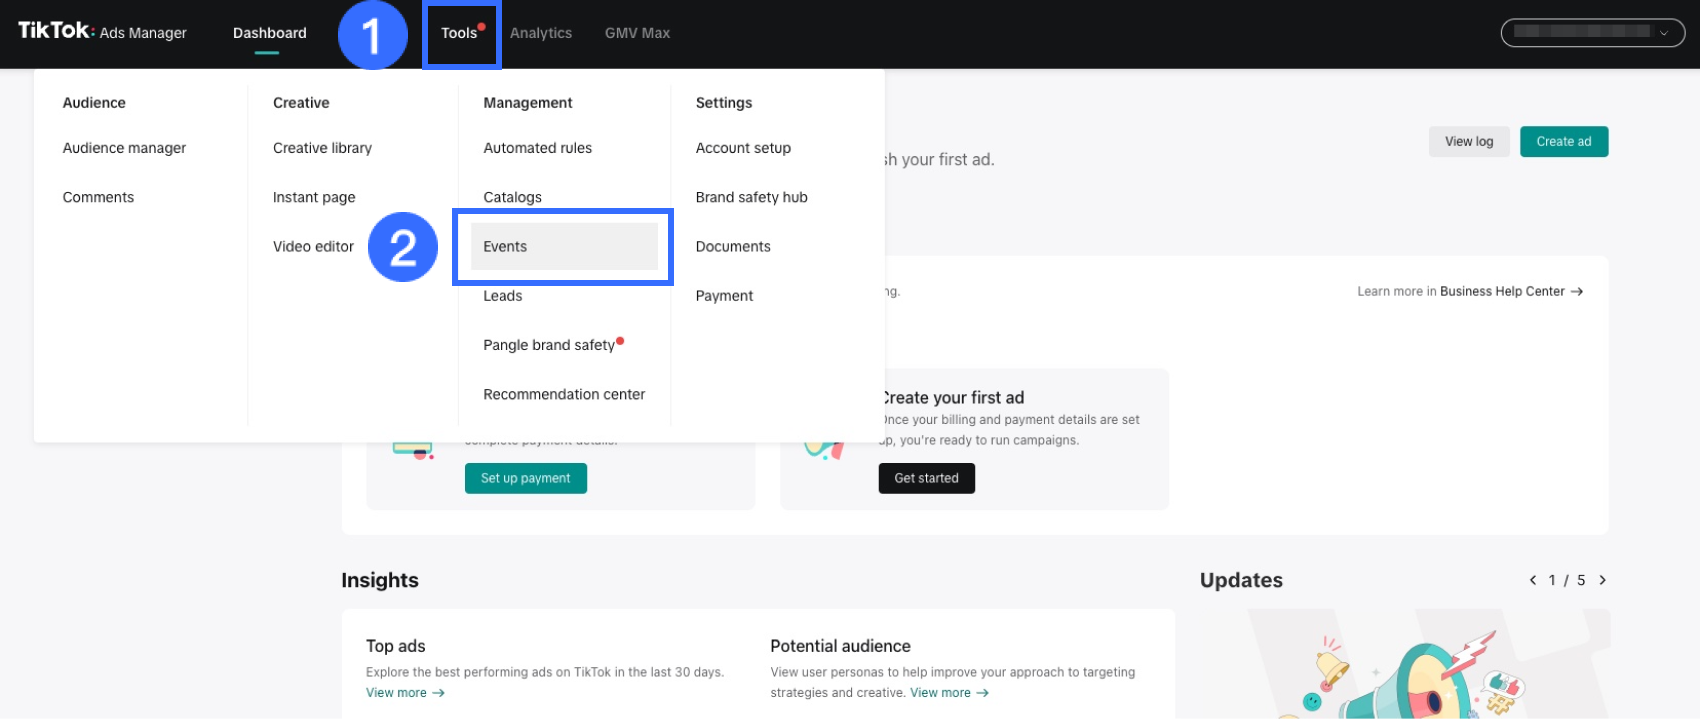Go to the Dashboard tab
This screenshot has height=719, width=1700.
point(269,33)
